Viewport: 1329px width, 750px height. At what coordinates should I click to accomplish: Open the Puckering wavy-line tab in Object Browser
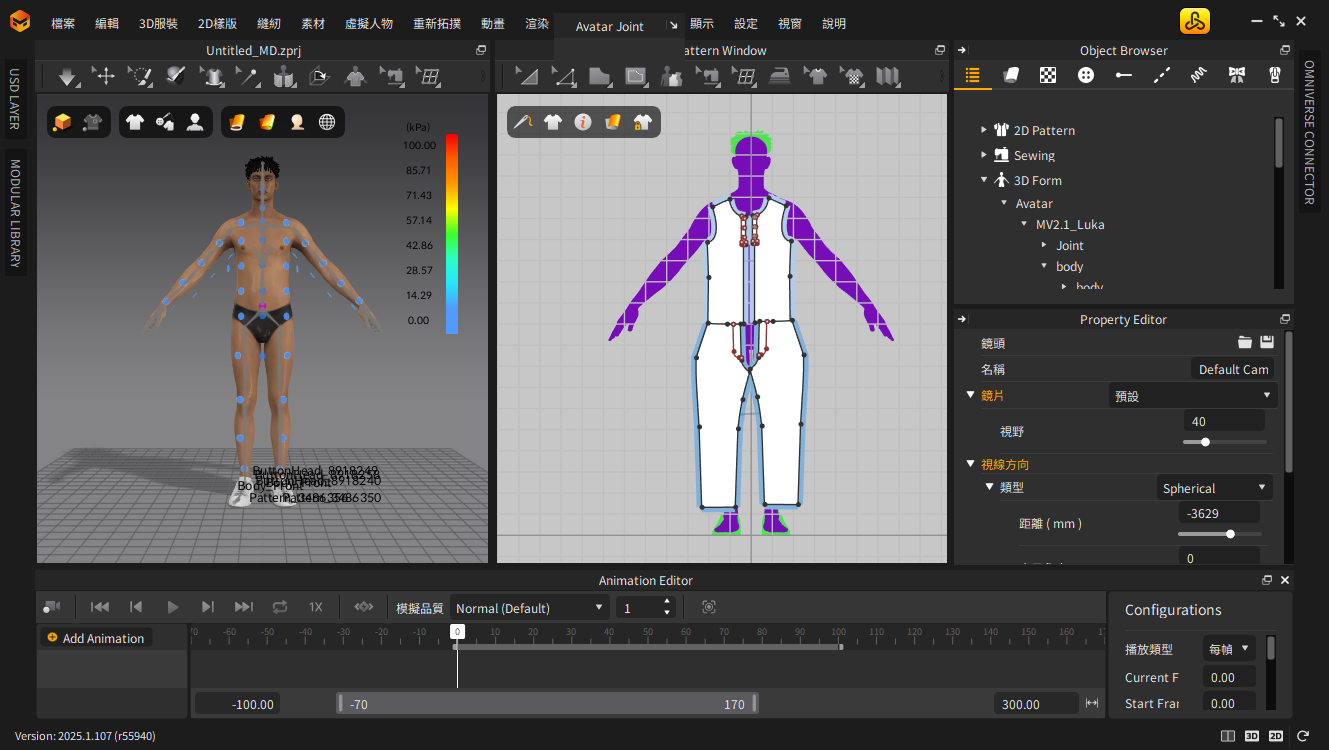[x=1199, y=75]
